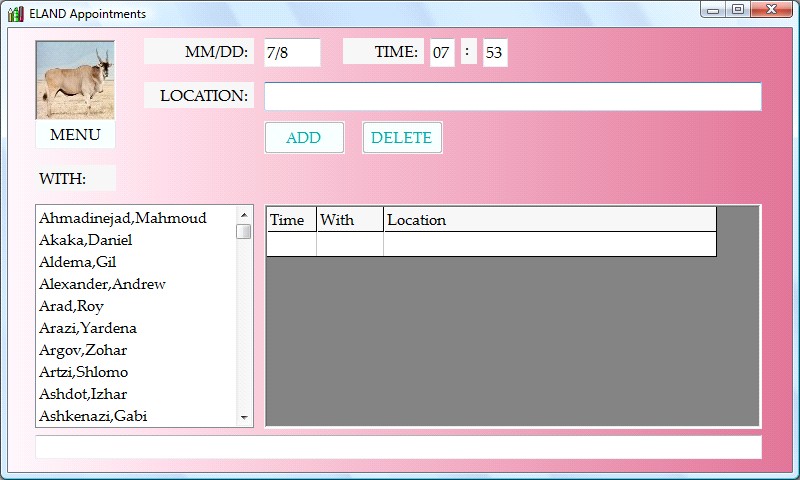The width and height of the screenshot is (800, 480).
Task: Pick Arazi,Yardena in the WITH list
Action: tap(88, 328)
